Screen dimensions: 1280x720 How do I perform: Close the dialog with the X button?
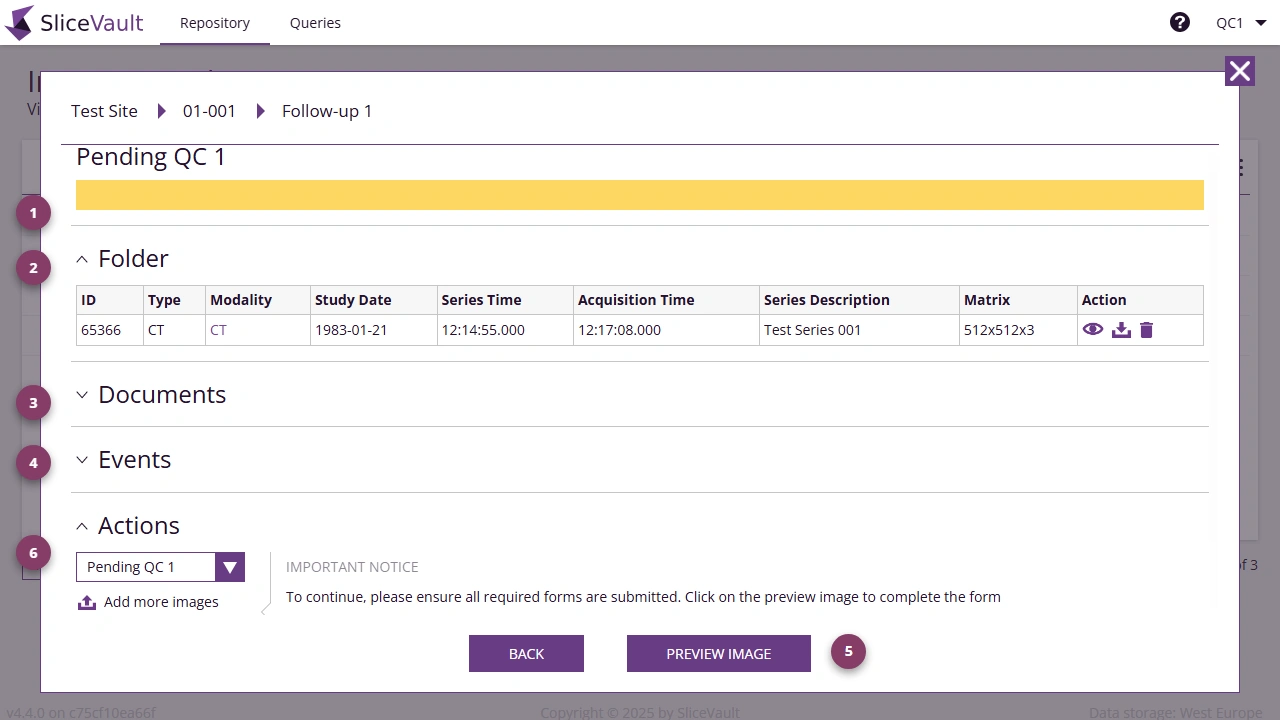pos(1240,71)
